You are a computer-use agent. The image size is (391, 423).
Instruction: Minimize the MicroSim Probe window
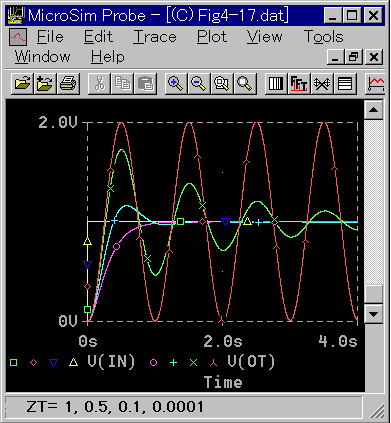(333, 15)
